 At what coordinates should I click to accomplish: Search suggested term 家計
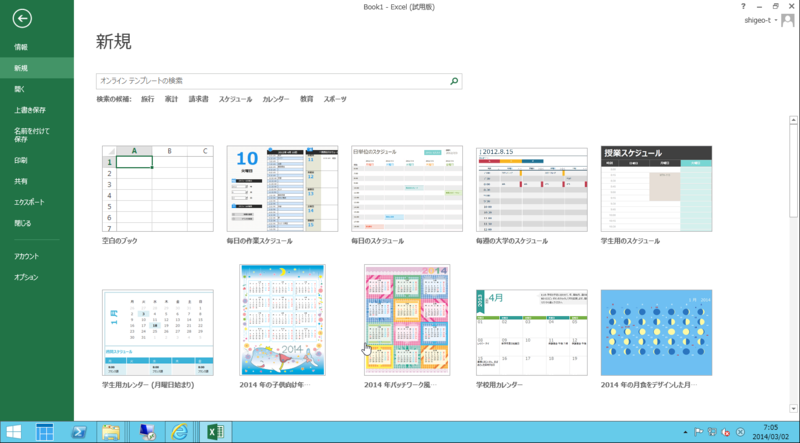171,99
